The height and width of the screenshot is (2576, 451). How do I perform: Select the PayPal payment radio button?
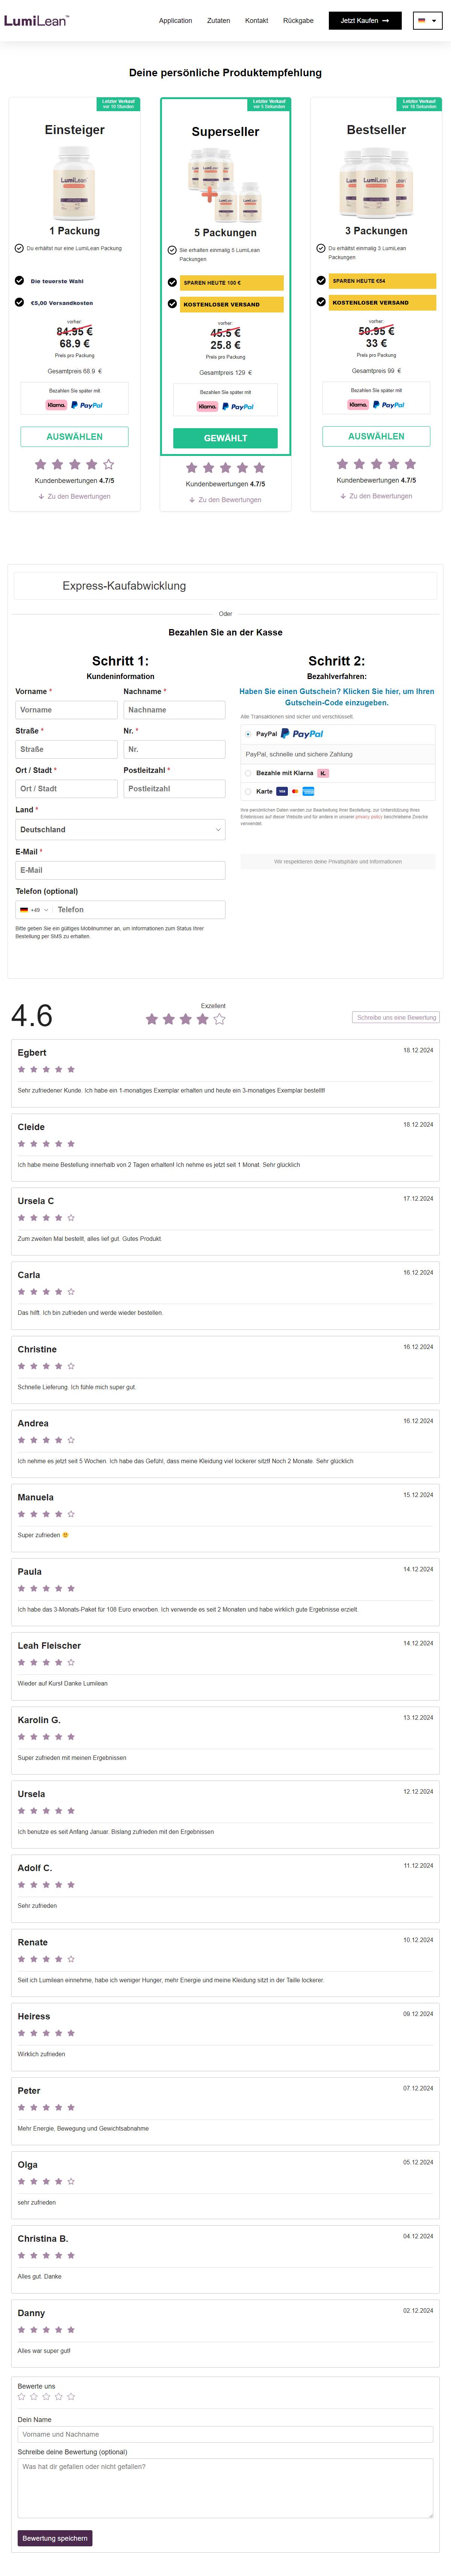point(248,734)
